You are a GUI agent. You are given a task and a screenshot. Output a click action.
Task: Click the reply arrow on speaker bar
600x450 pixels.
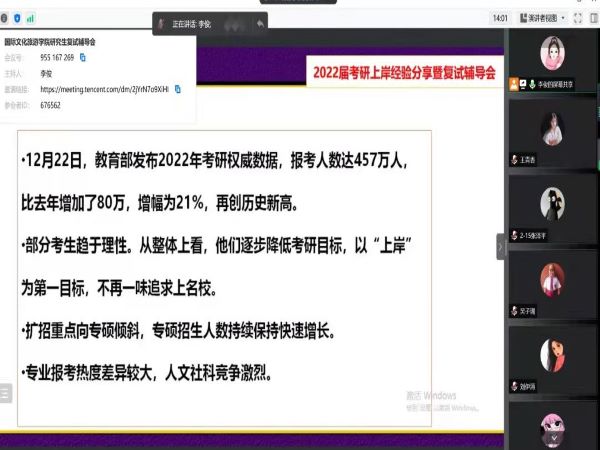[261, 22]
